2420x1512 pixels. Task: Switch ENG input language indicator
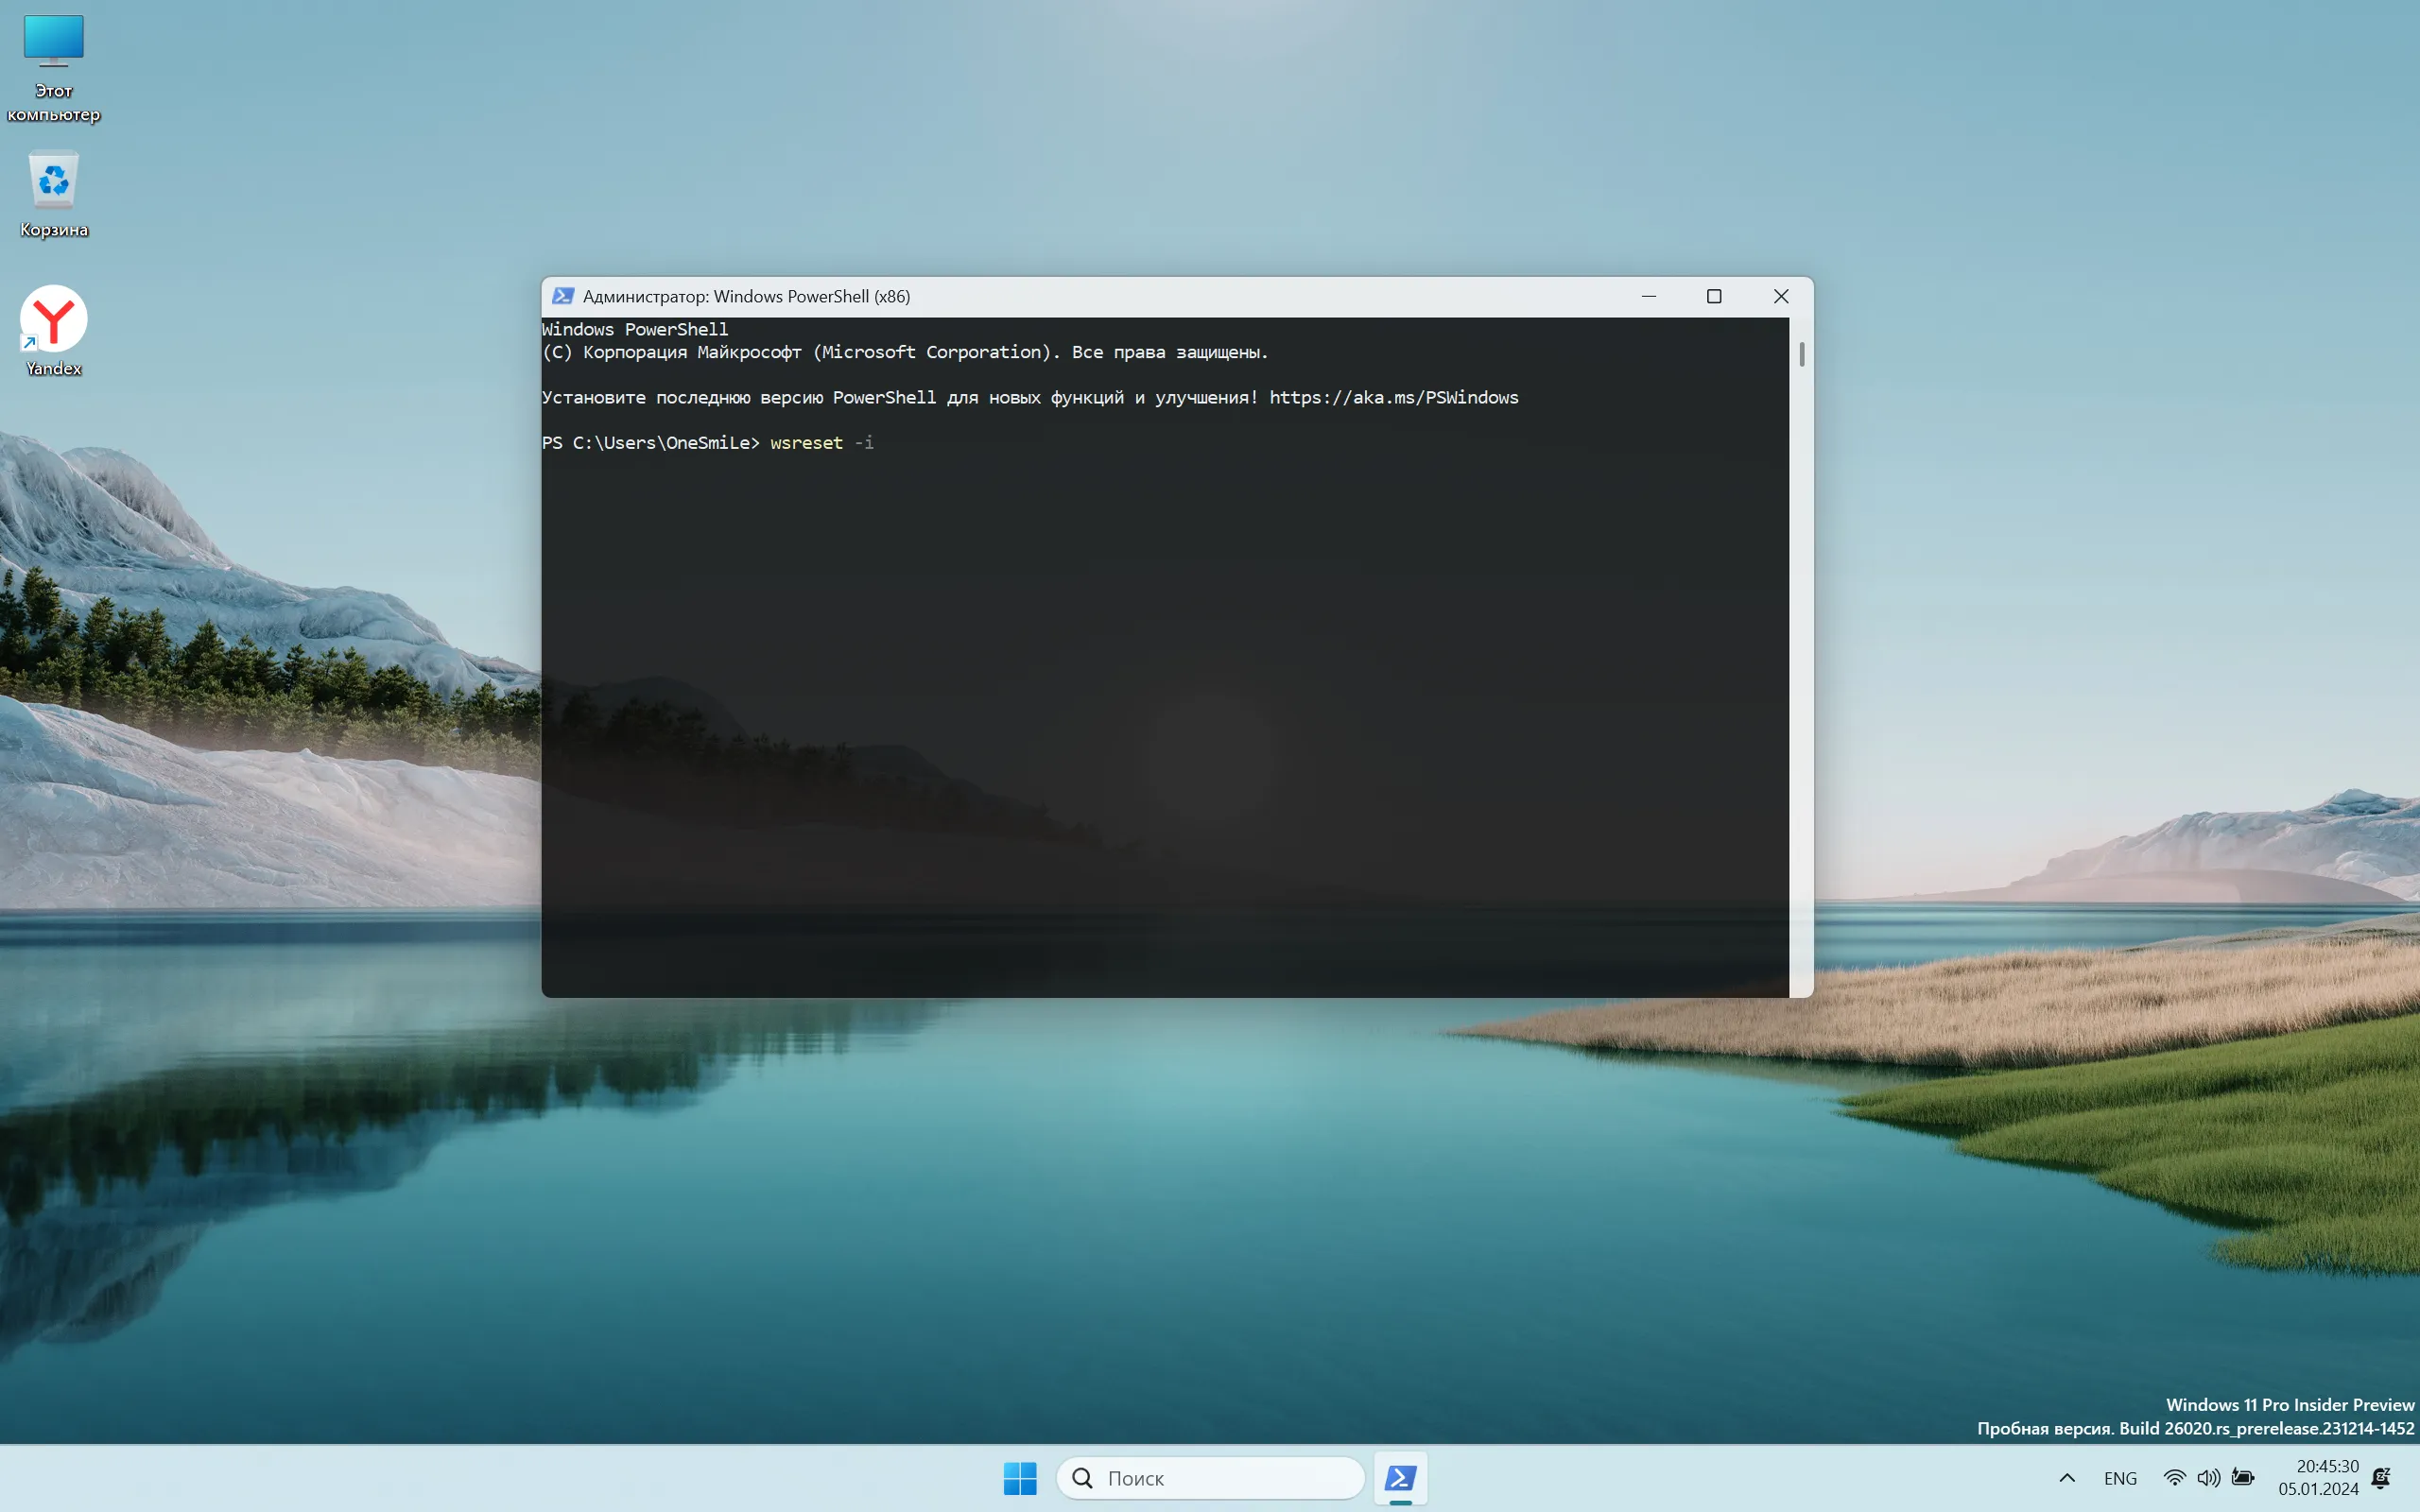[x=2120, y=1478]
